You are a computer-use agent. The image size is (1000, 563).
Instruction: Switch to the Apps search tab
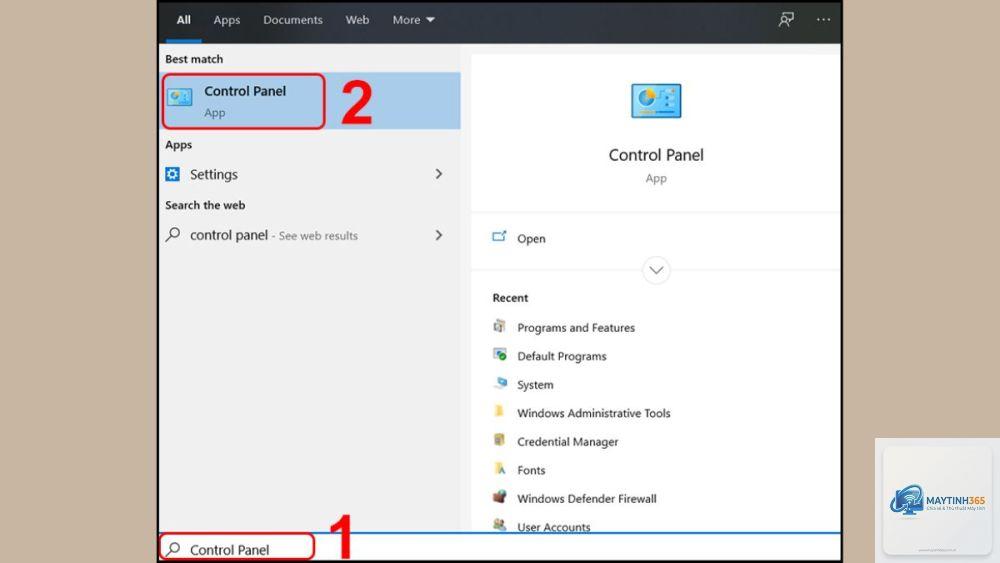[226, 20]
